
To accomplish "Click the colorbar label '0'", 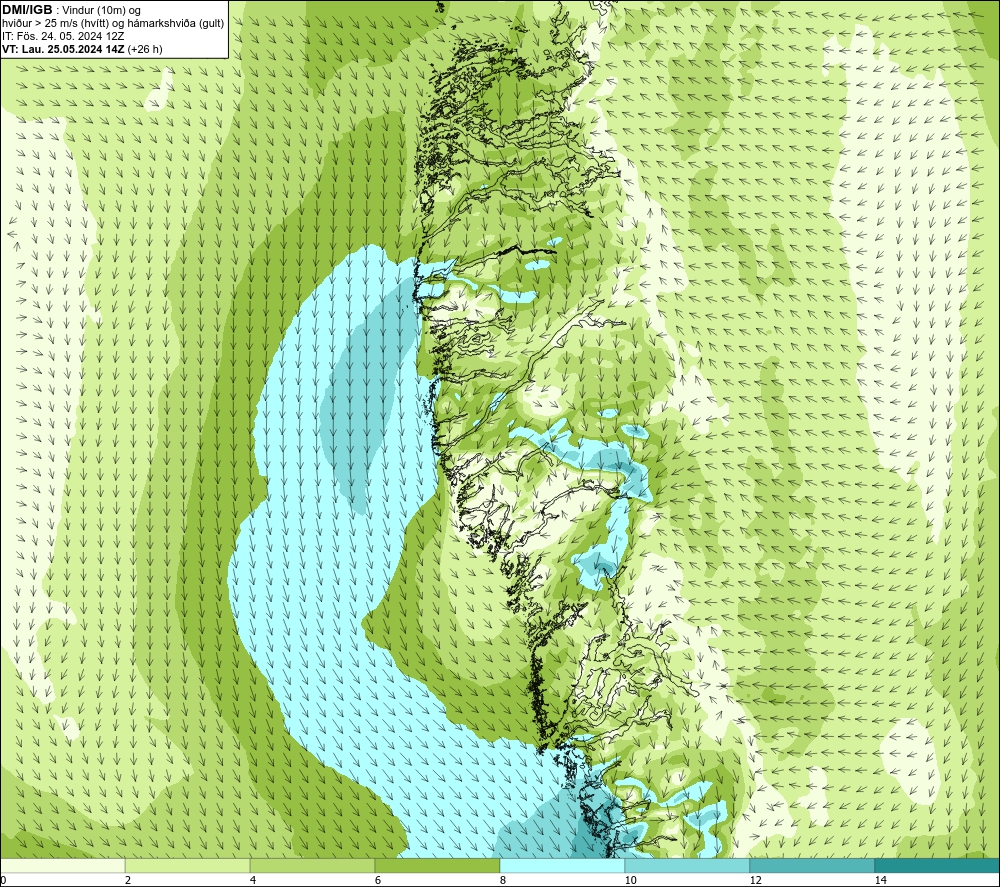I will coord(3,881).
